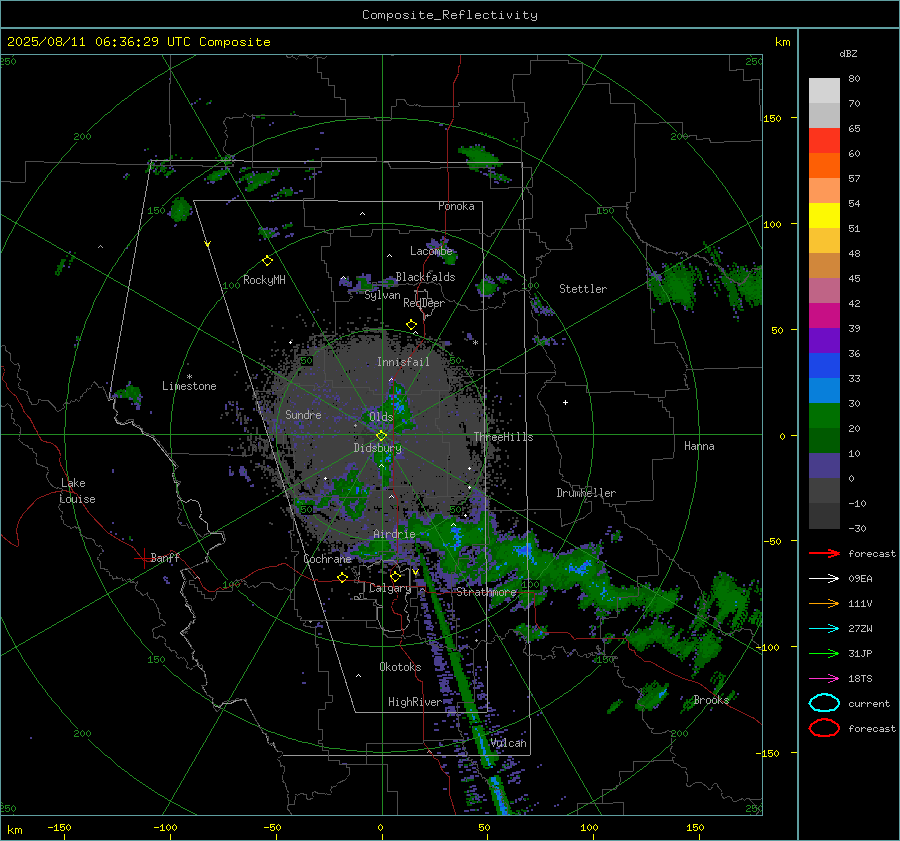
Task: Select the light gray 70-80 dBZ swatch
Action: tap(824, 91)
